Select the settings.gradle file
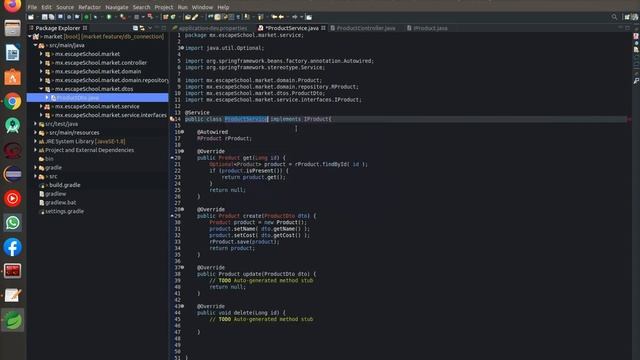Screen dimensions: 640x360 click(x=64, y=211)
